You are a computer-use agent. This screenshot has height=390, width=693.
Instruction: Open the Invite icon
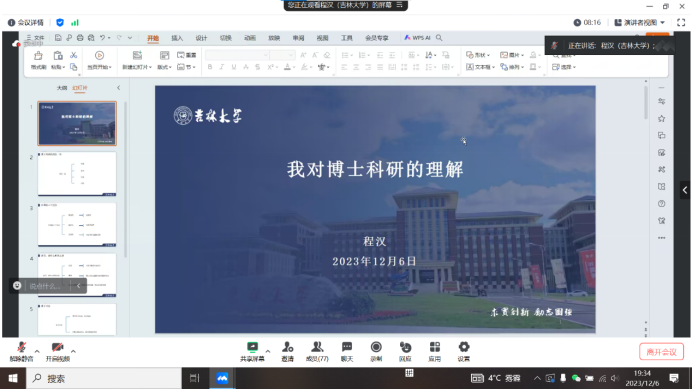(x=288, y=352)
